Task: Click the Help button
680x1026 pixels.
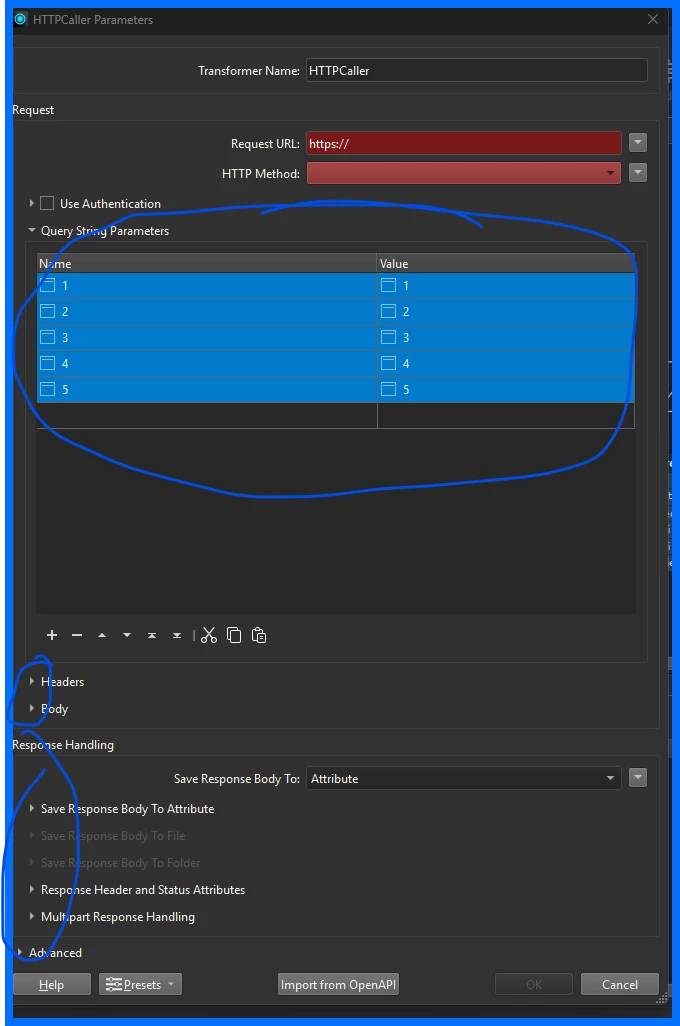Action: (52, 984)
